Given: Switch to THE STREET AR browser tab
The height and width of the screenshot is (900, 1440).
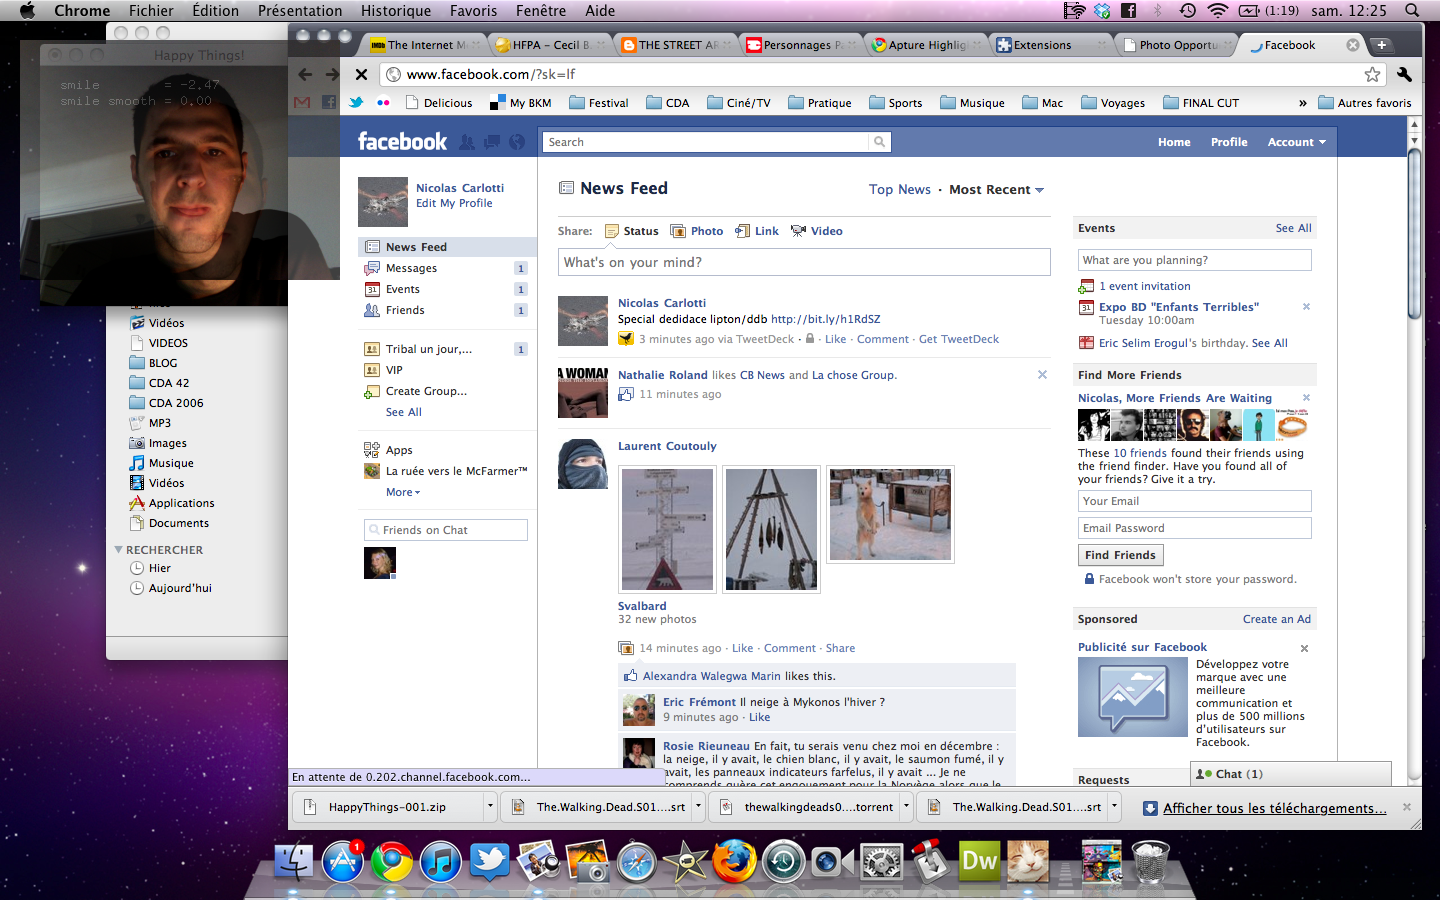Looking at the screenshot, I should pyautogui.click(x=677, y=45).
